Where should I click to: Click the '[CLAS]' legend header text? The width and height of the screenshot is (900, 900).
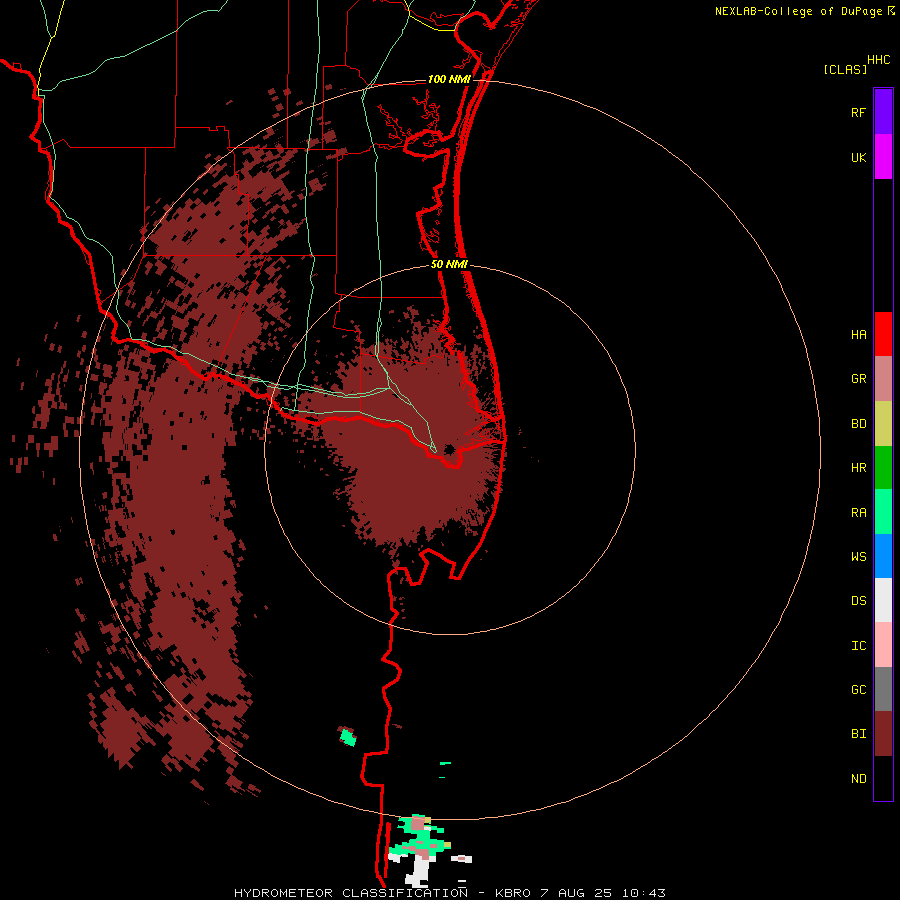(845, 69)
